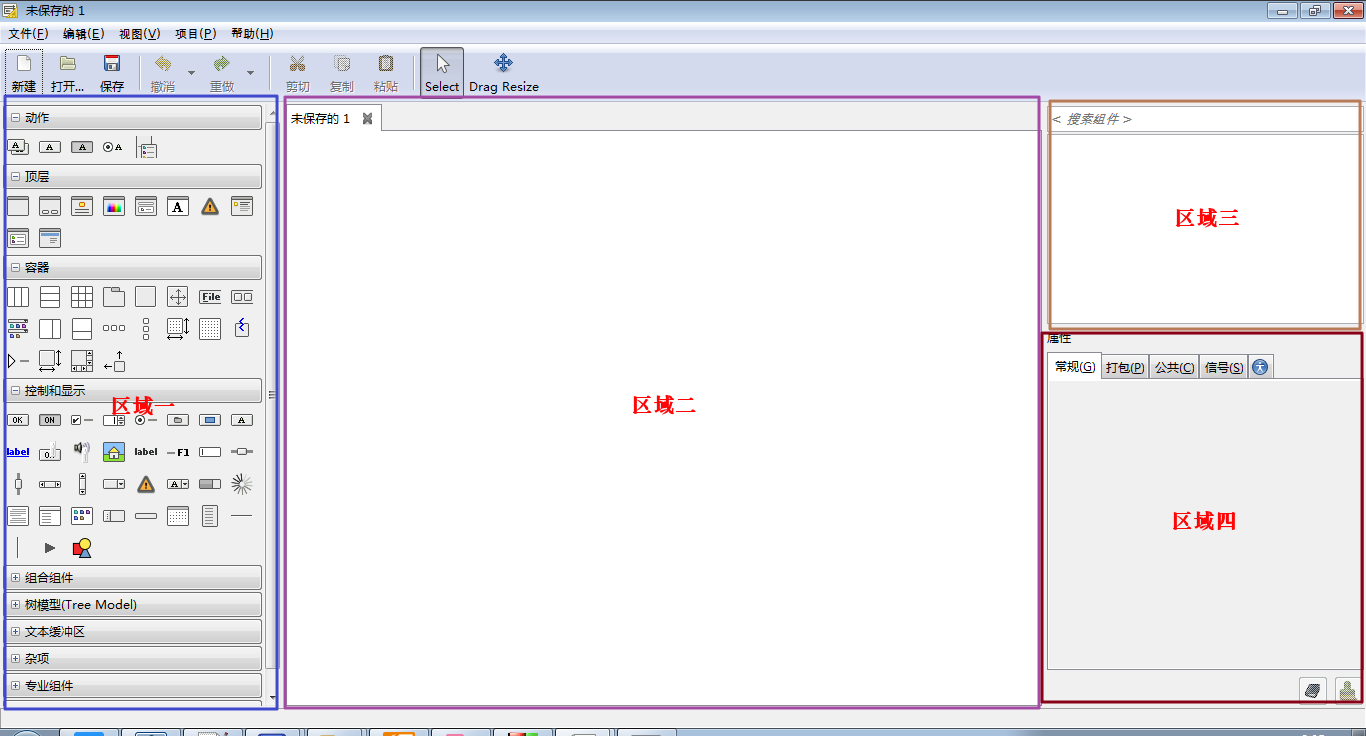Select the Calendar widget icon
The image size is (1366, 736).
point(178,516)
